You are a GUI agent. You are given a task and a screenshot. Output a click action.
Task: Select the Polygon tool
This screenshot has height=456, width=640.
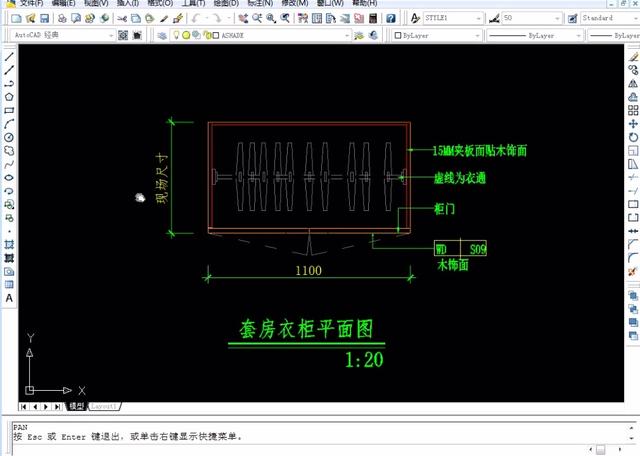pos(9,97)
